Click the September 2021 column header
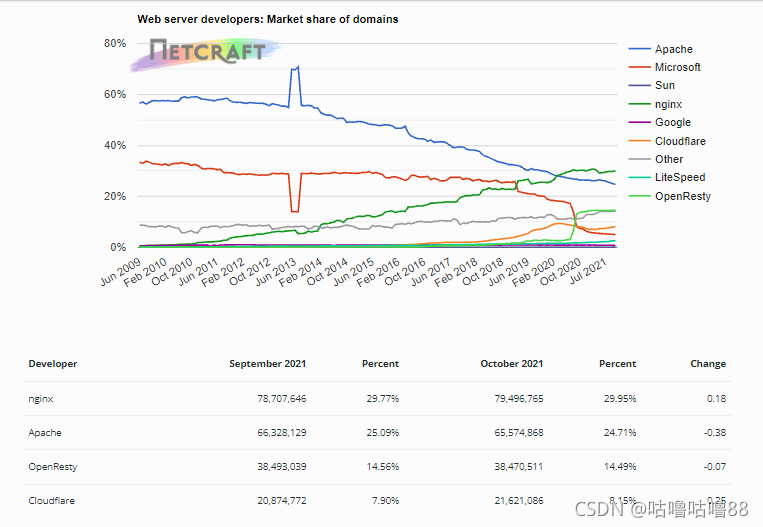Viewport: 763px width, 527px height. coord(268,363)
